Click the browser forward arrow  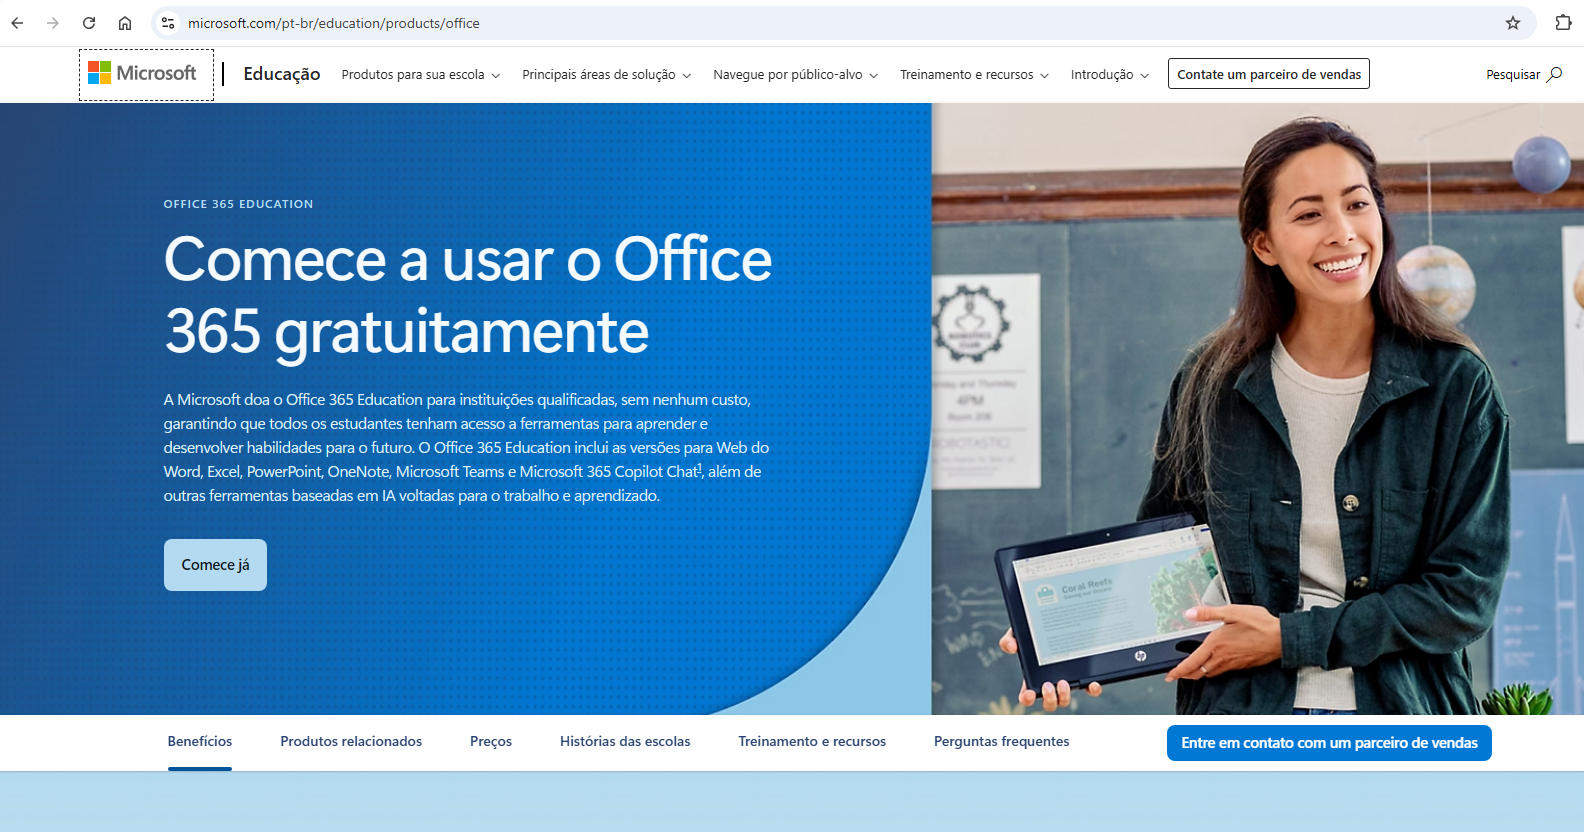53,23
